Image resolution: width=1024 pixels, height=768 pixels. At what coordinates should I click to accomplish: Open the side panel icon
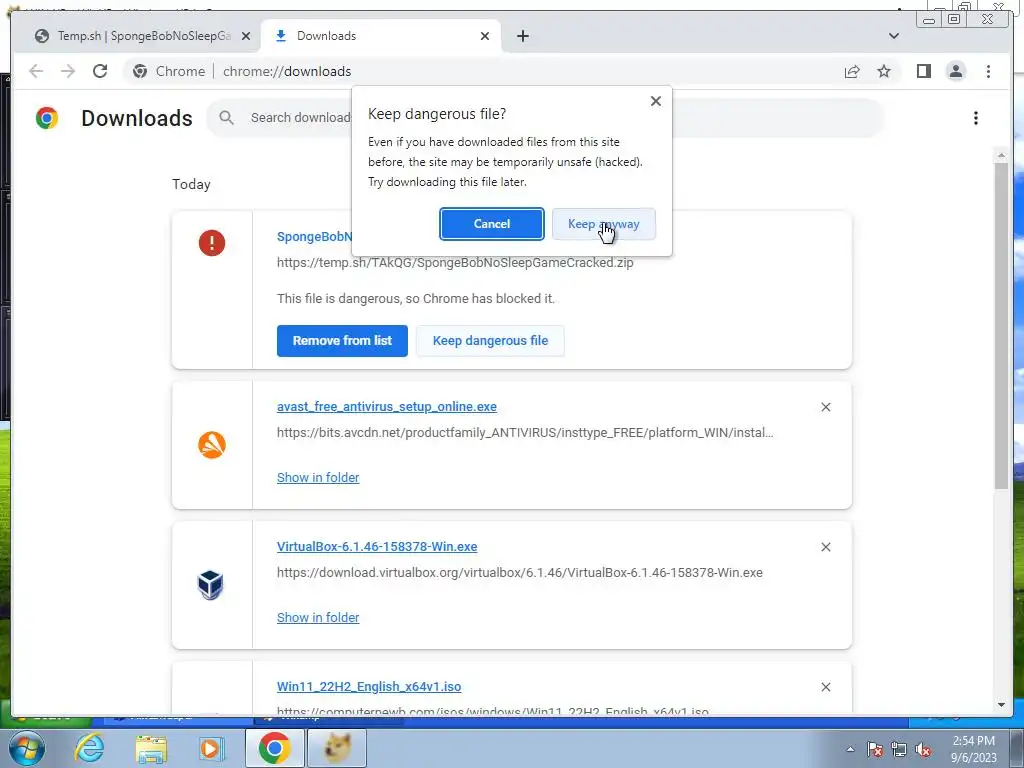tap(923, 71)
